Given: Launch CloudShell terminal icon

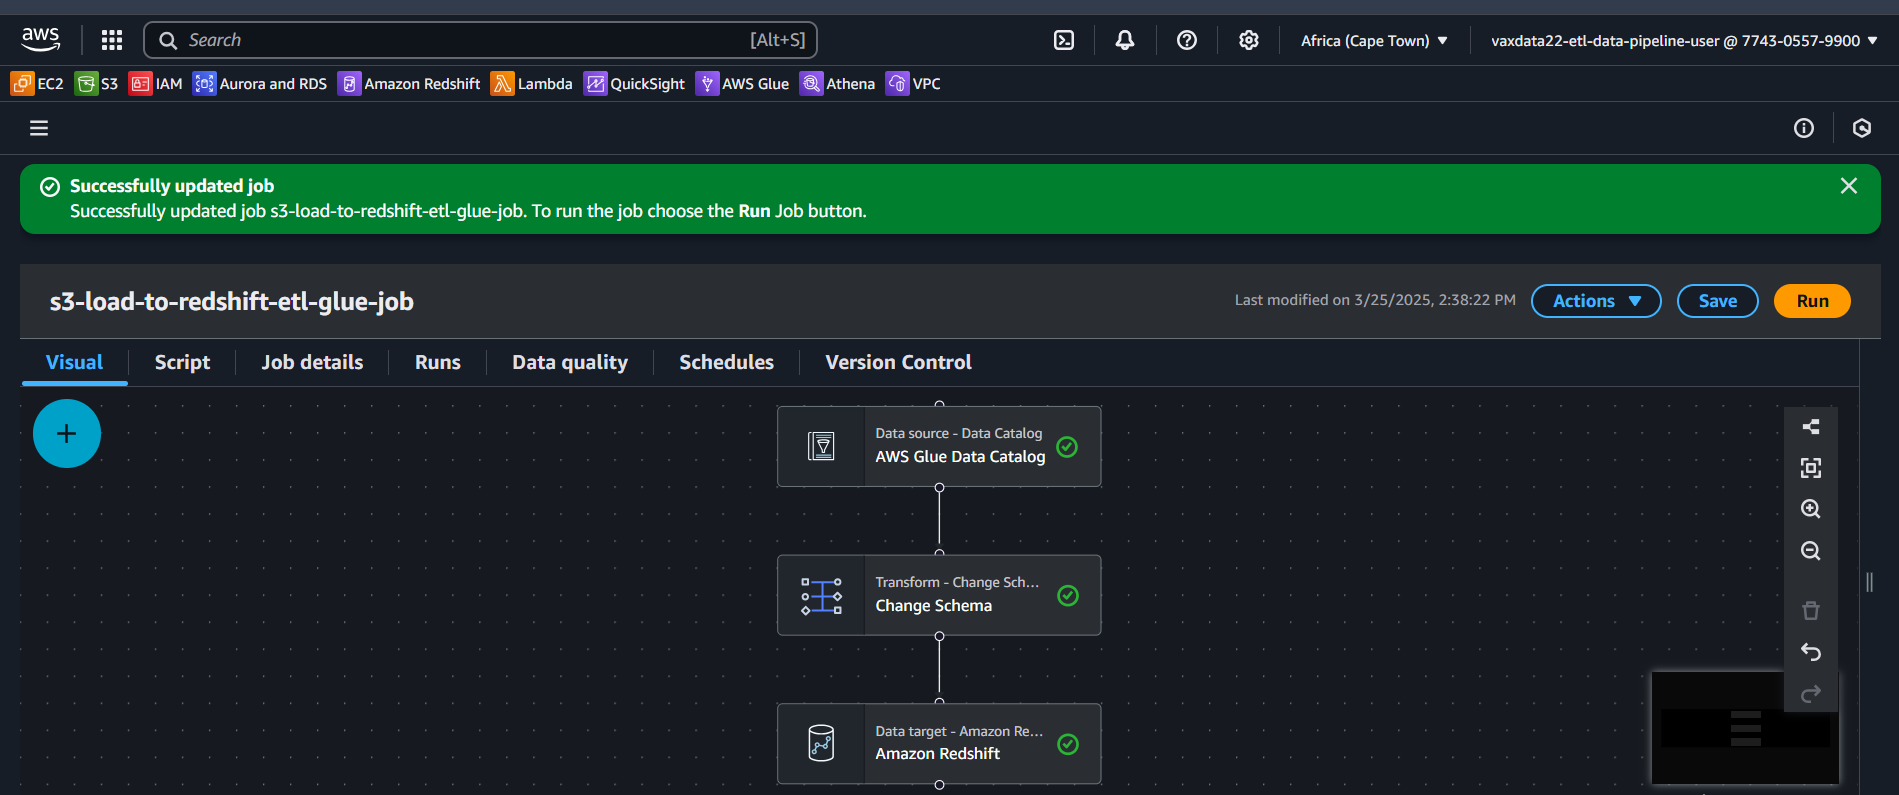Looking at the screenshot, I should click(1064, 40).
